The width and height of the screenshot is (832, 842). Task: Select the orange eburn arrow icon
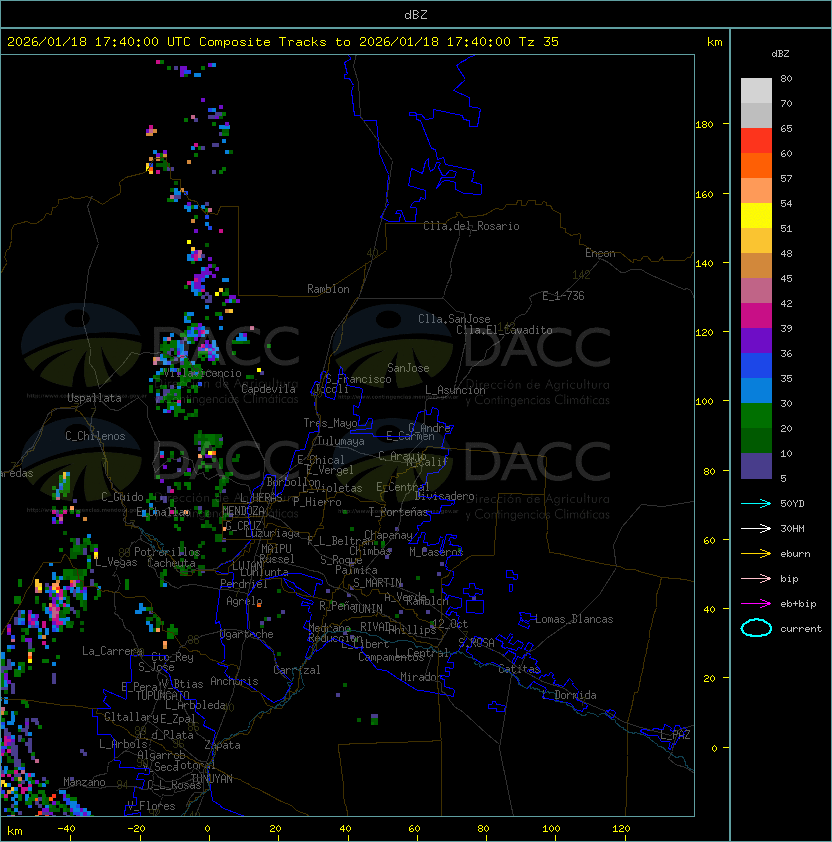pos(756,553)
